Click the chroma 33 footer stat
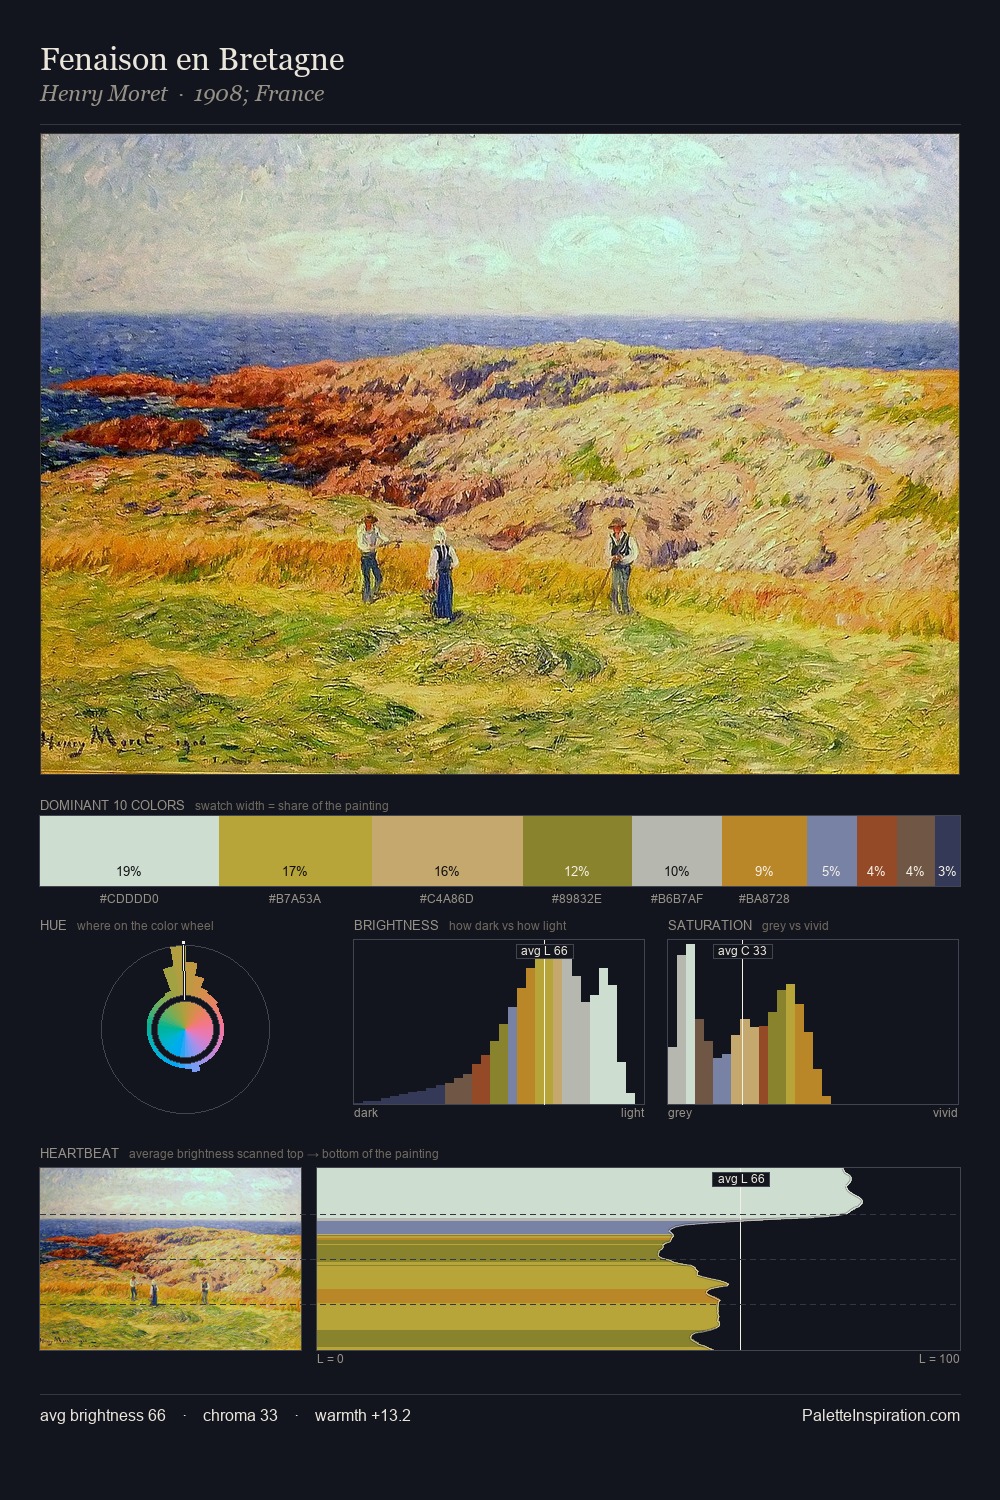1000x1500 pixels. [x=240, y=1415]
